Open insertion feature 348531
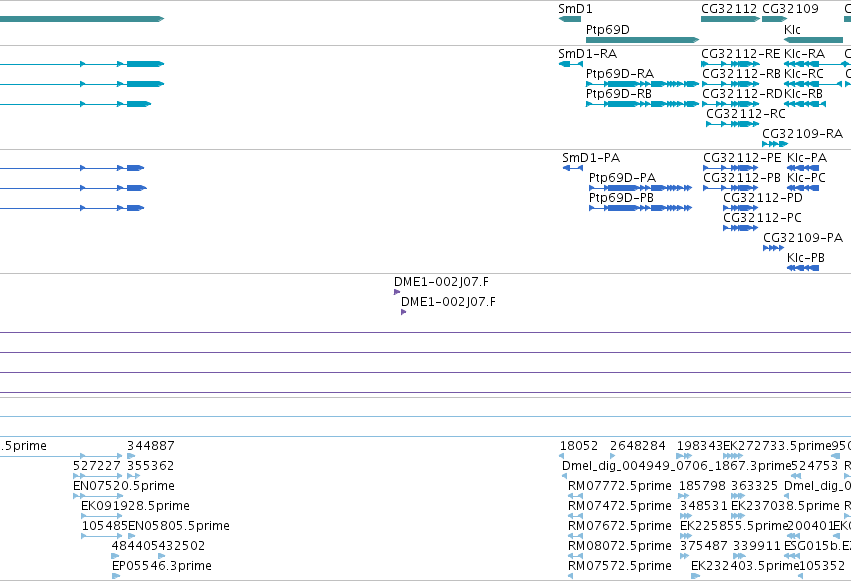 click(686, 516)
